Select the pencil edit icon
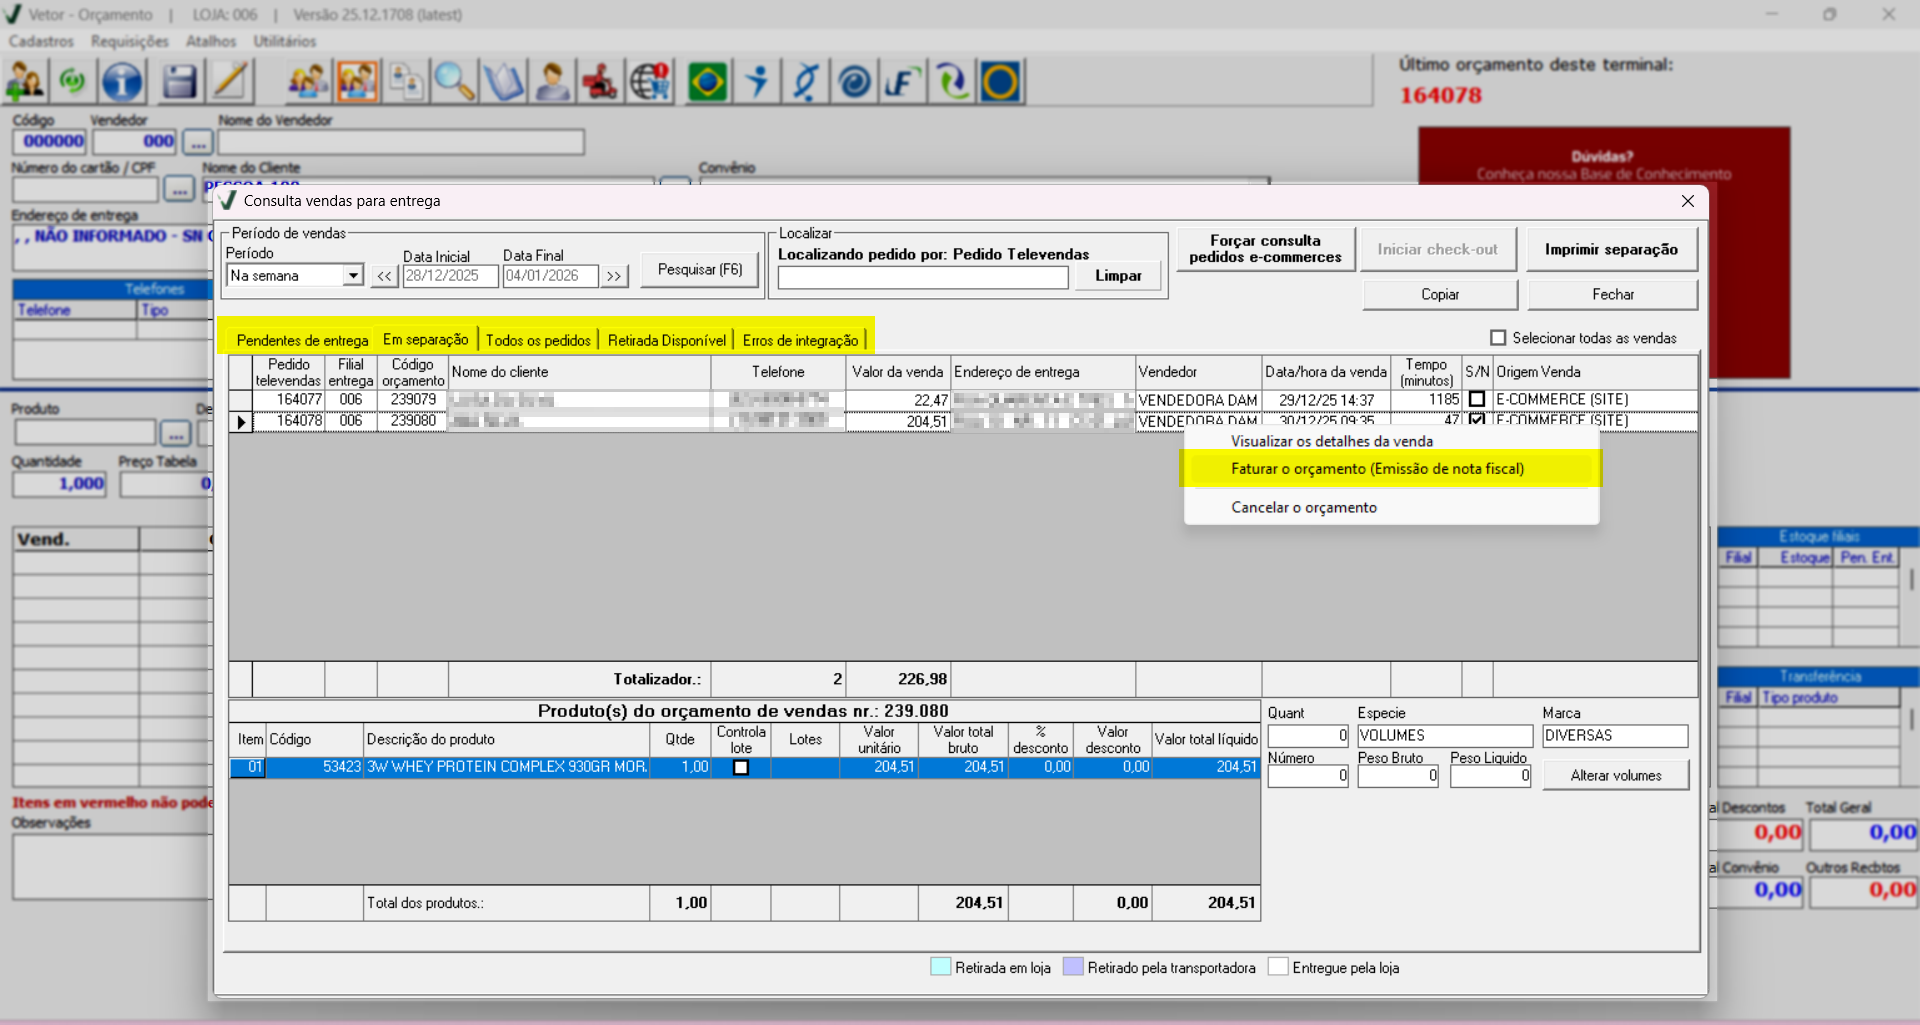This screenshot has width=1920, height=1025. click(x=230, y=82)
